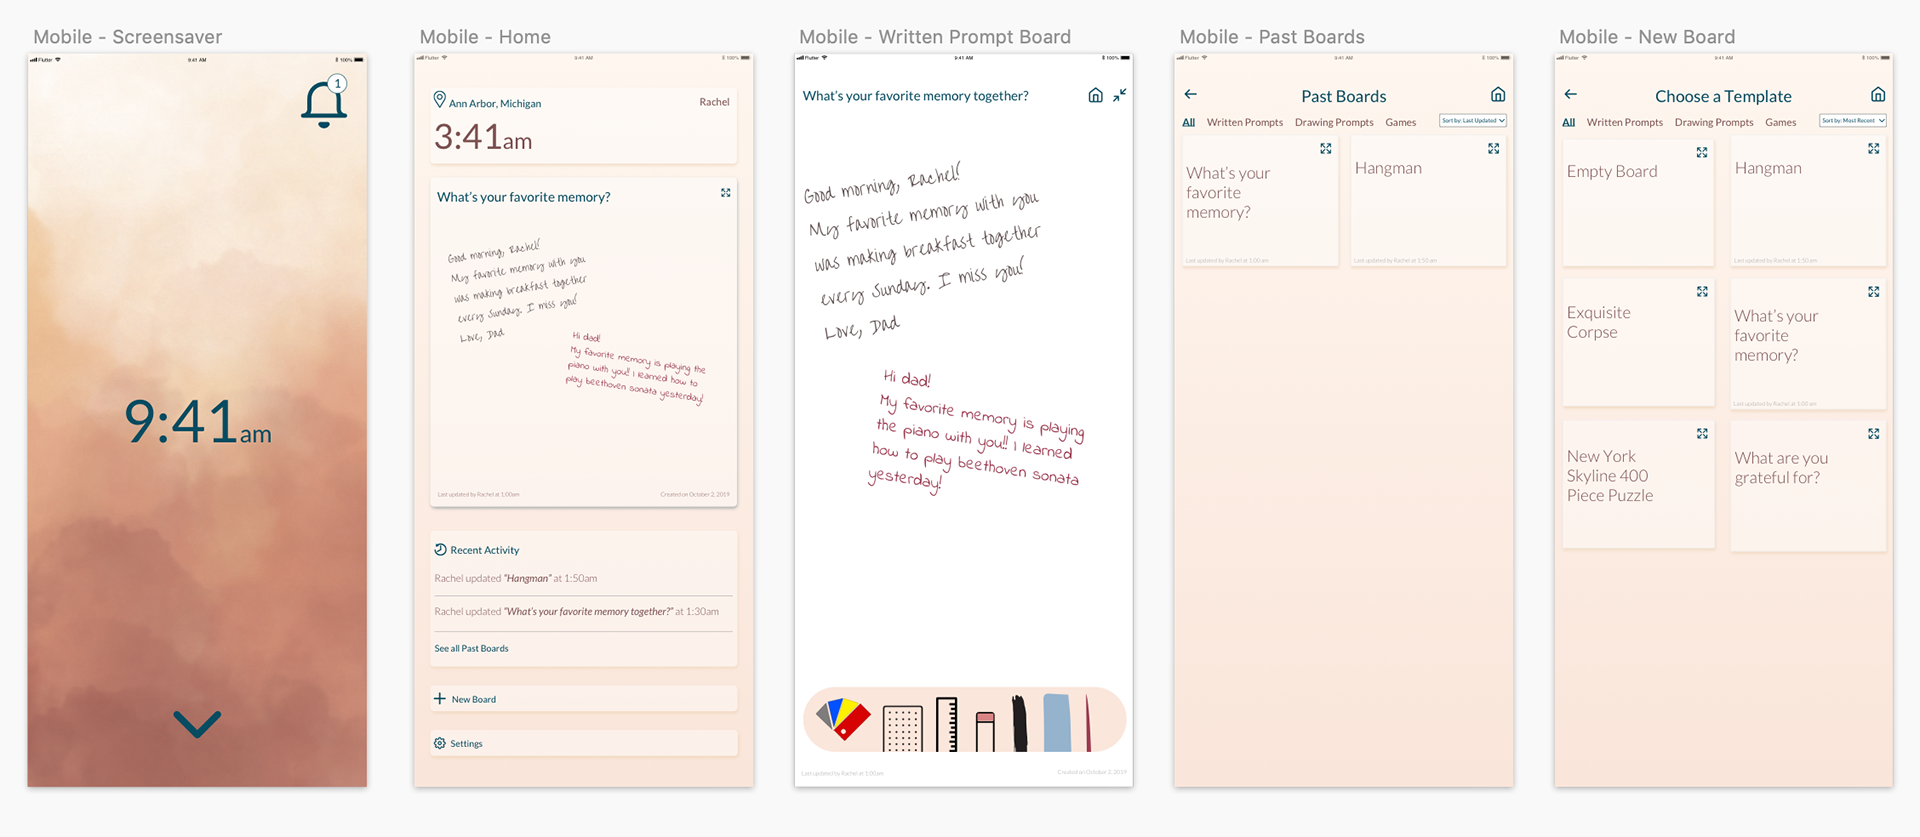Tap the home icon on Past Boards

(x=1498, y=94)
